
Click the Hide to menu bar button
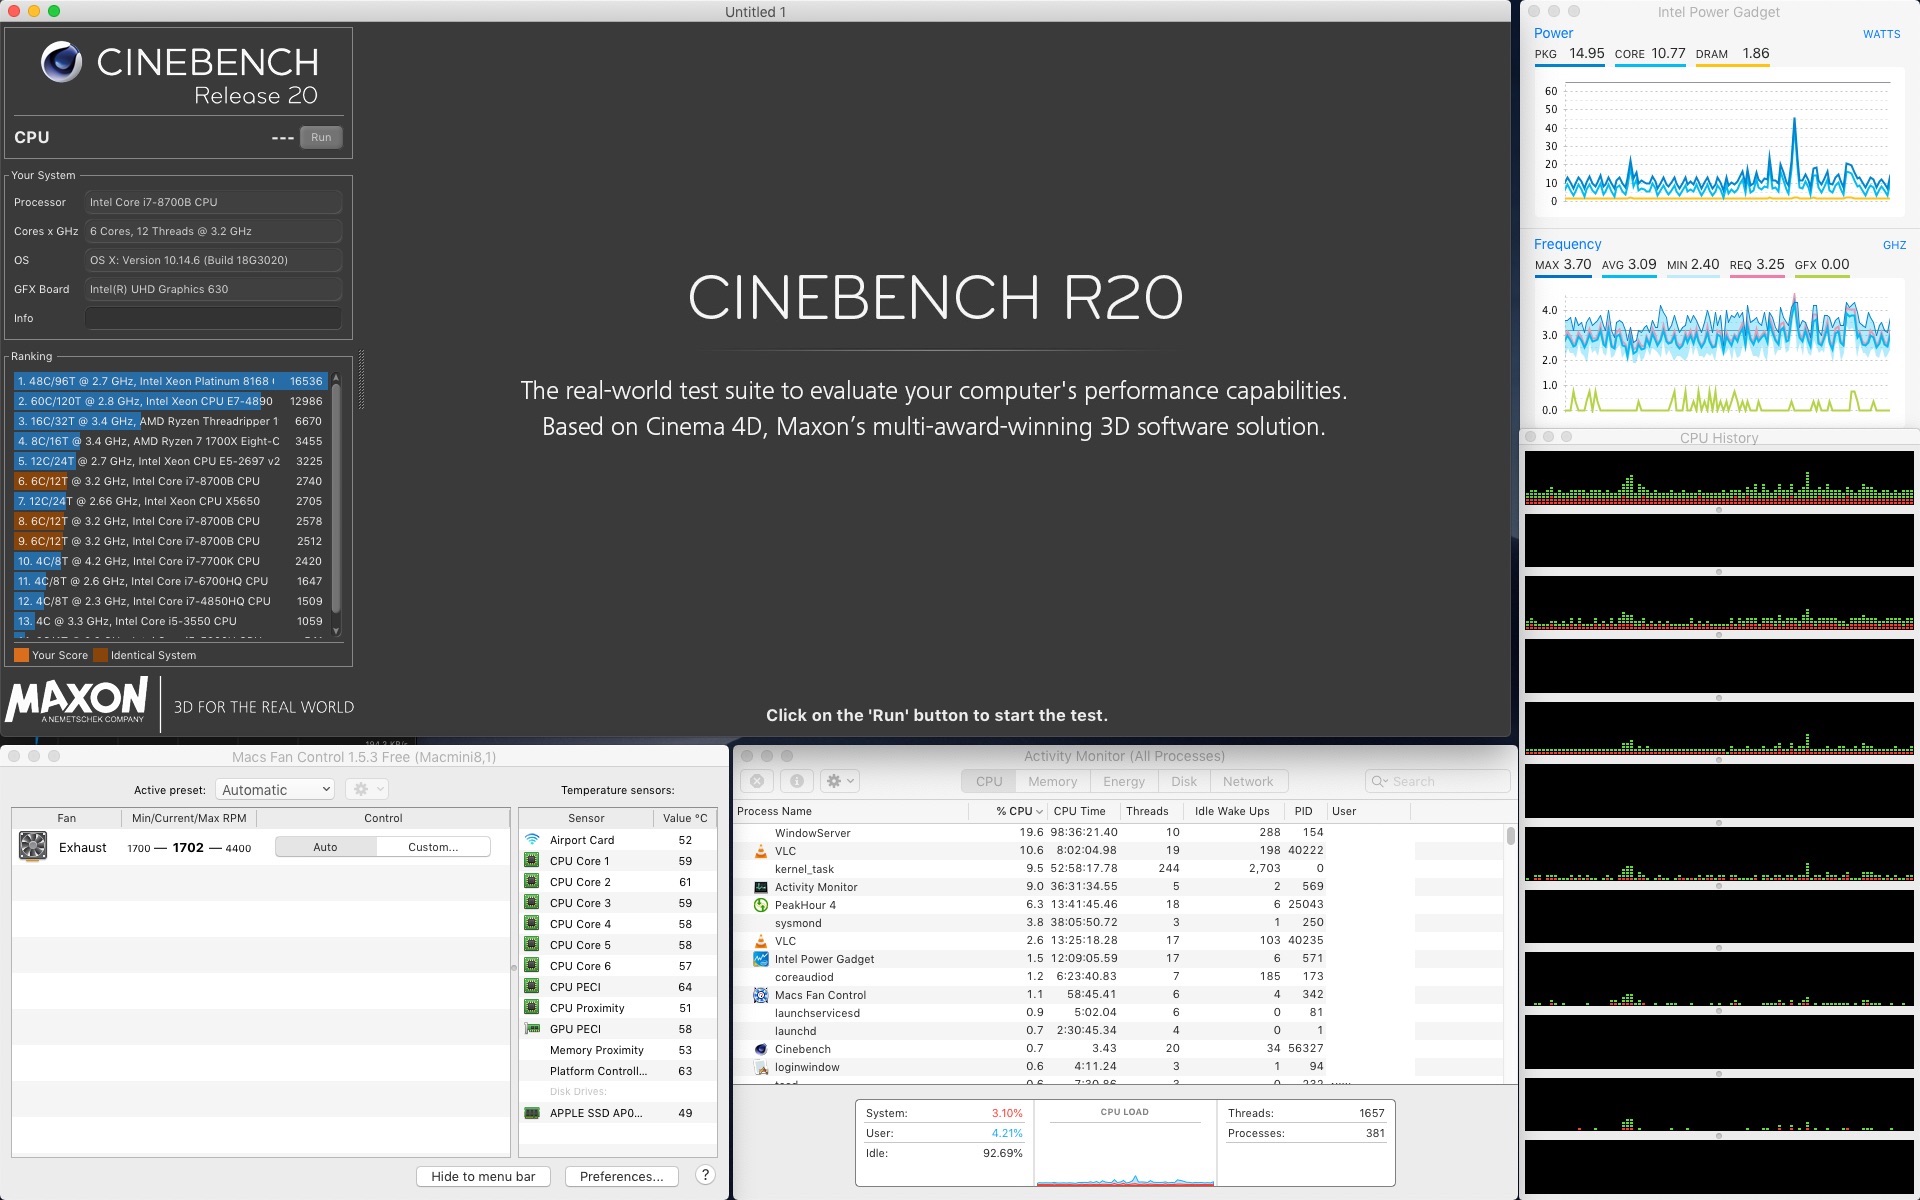(483, 1176)
